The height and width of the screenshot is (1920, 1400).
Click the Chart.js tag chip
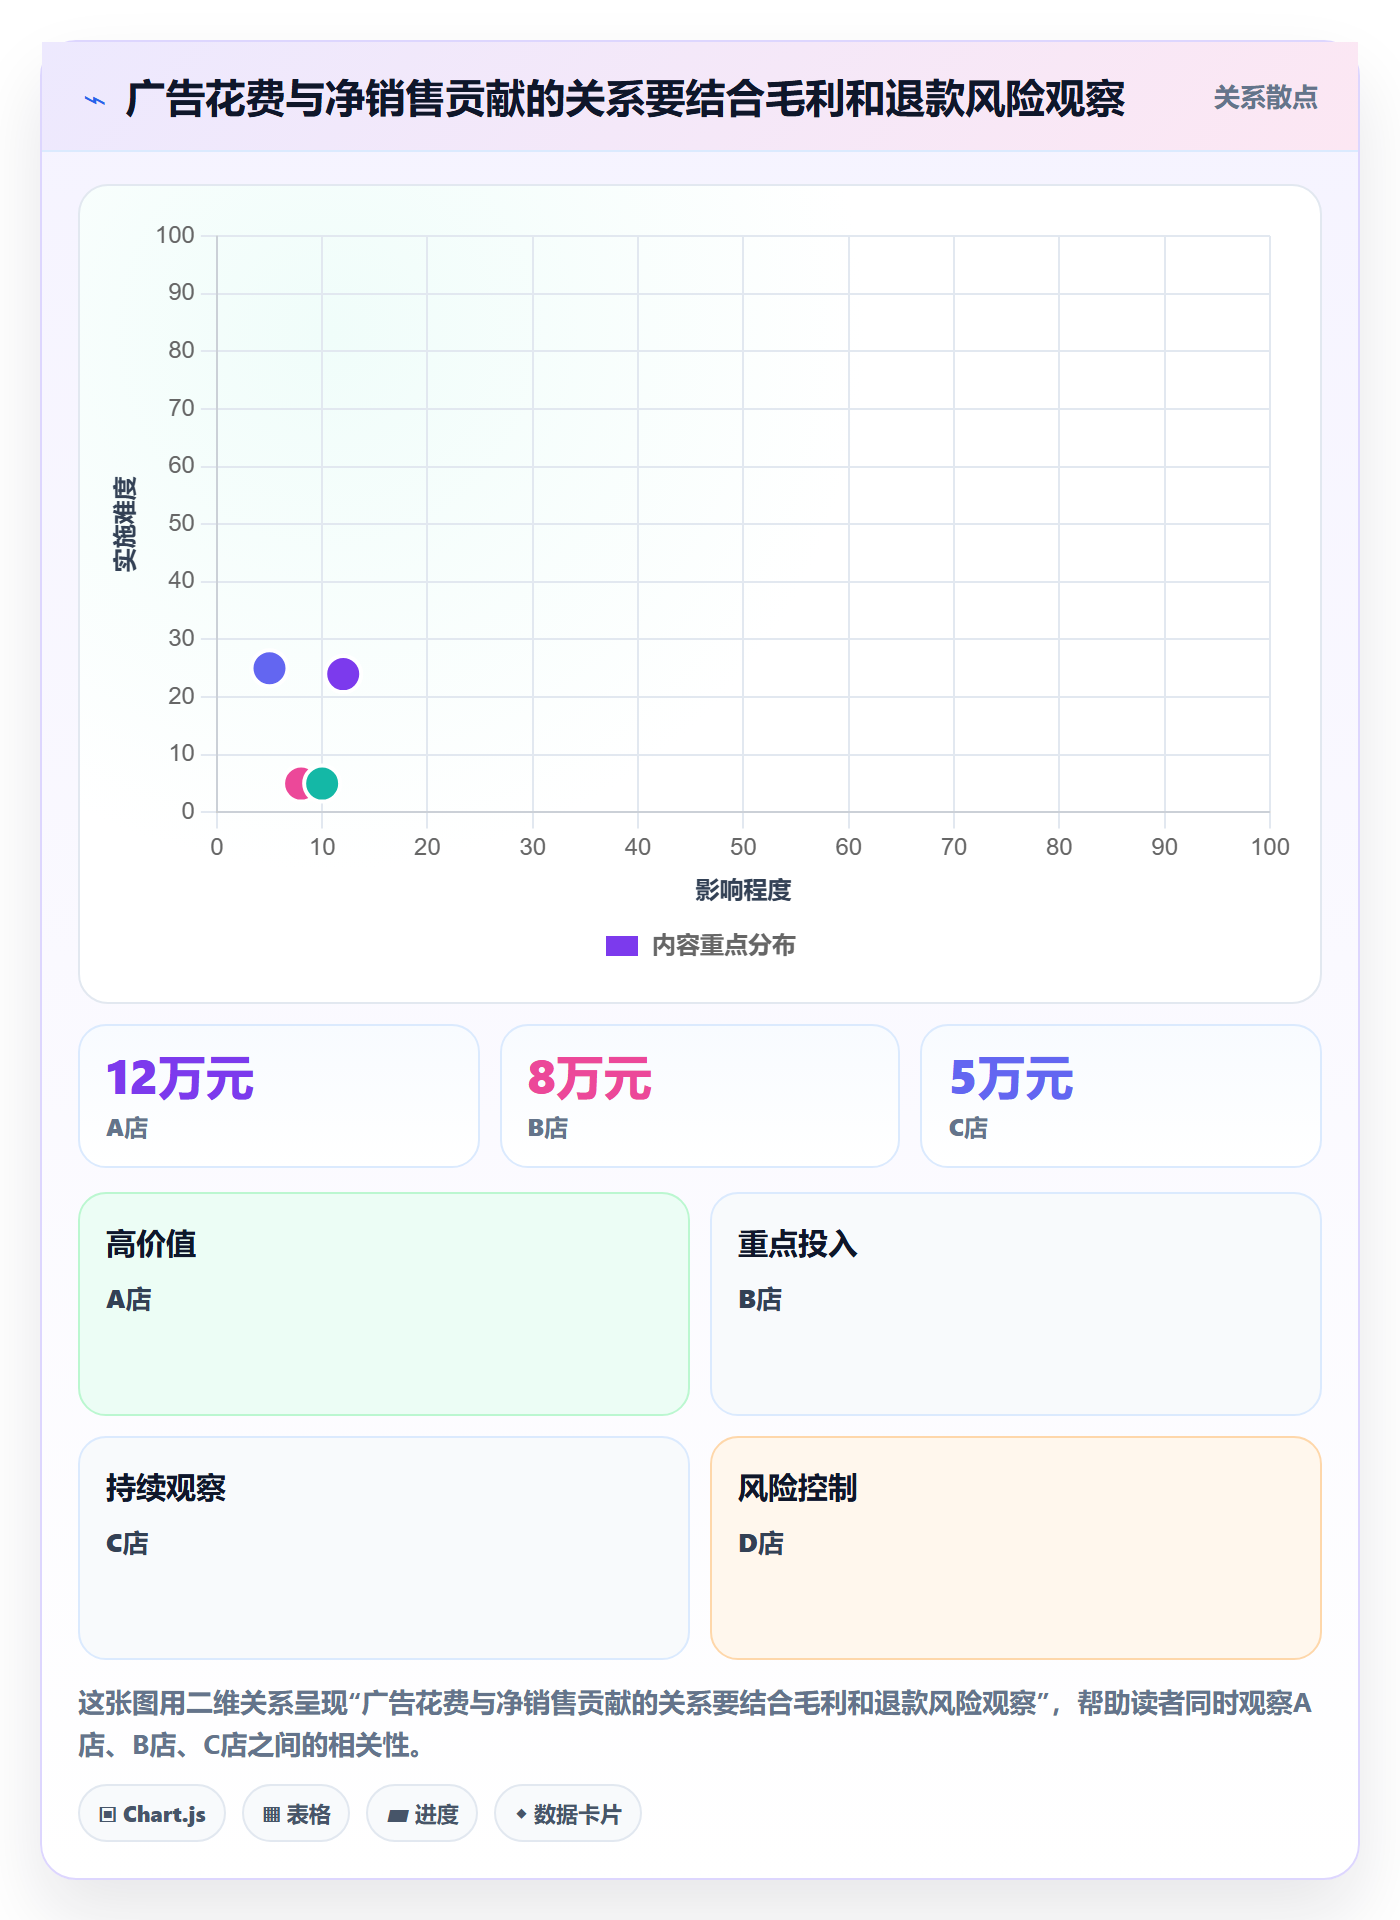(152, 1814)
